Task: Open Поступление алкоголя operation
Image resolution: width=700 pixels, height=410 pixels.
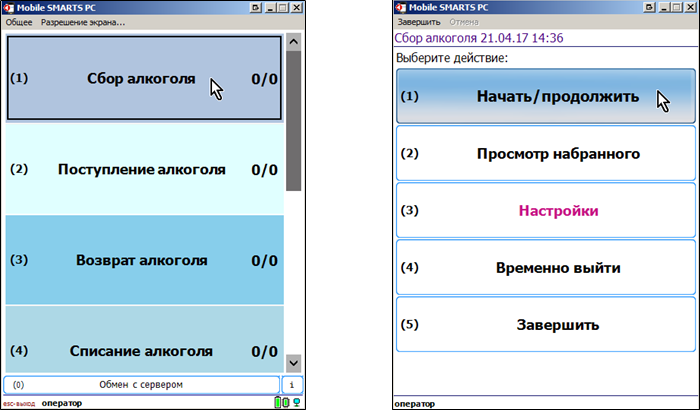Action: 144,169
